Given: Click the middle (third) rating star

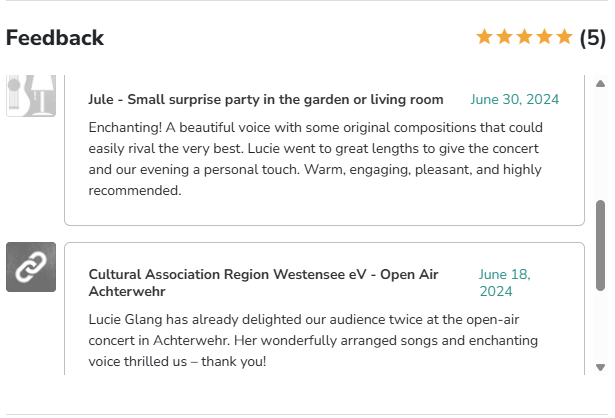Looking at the screenshot, I should pos(524,38).
